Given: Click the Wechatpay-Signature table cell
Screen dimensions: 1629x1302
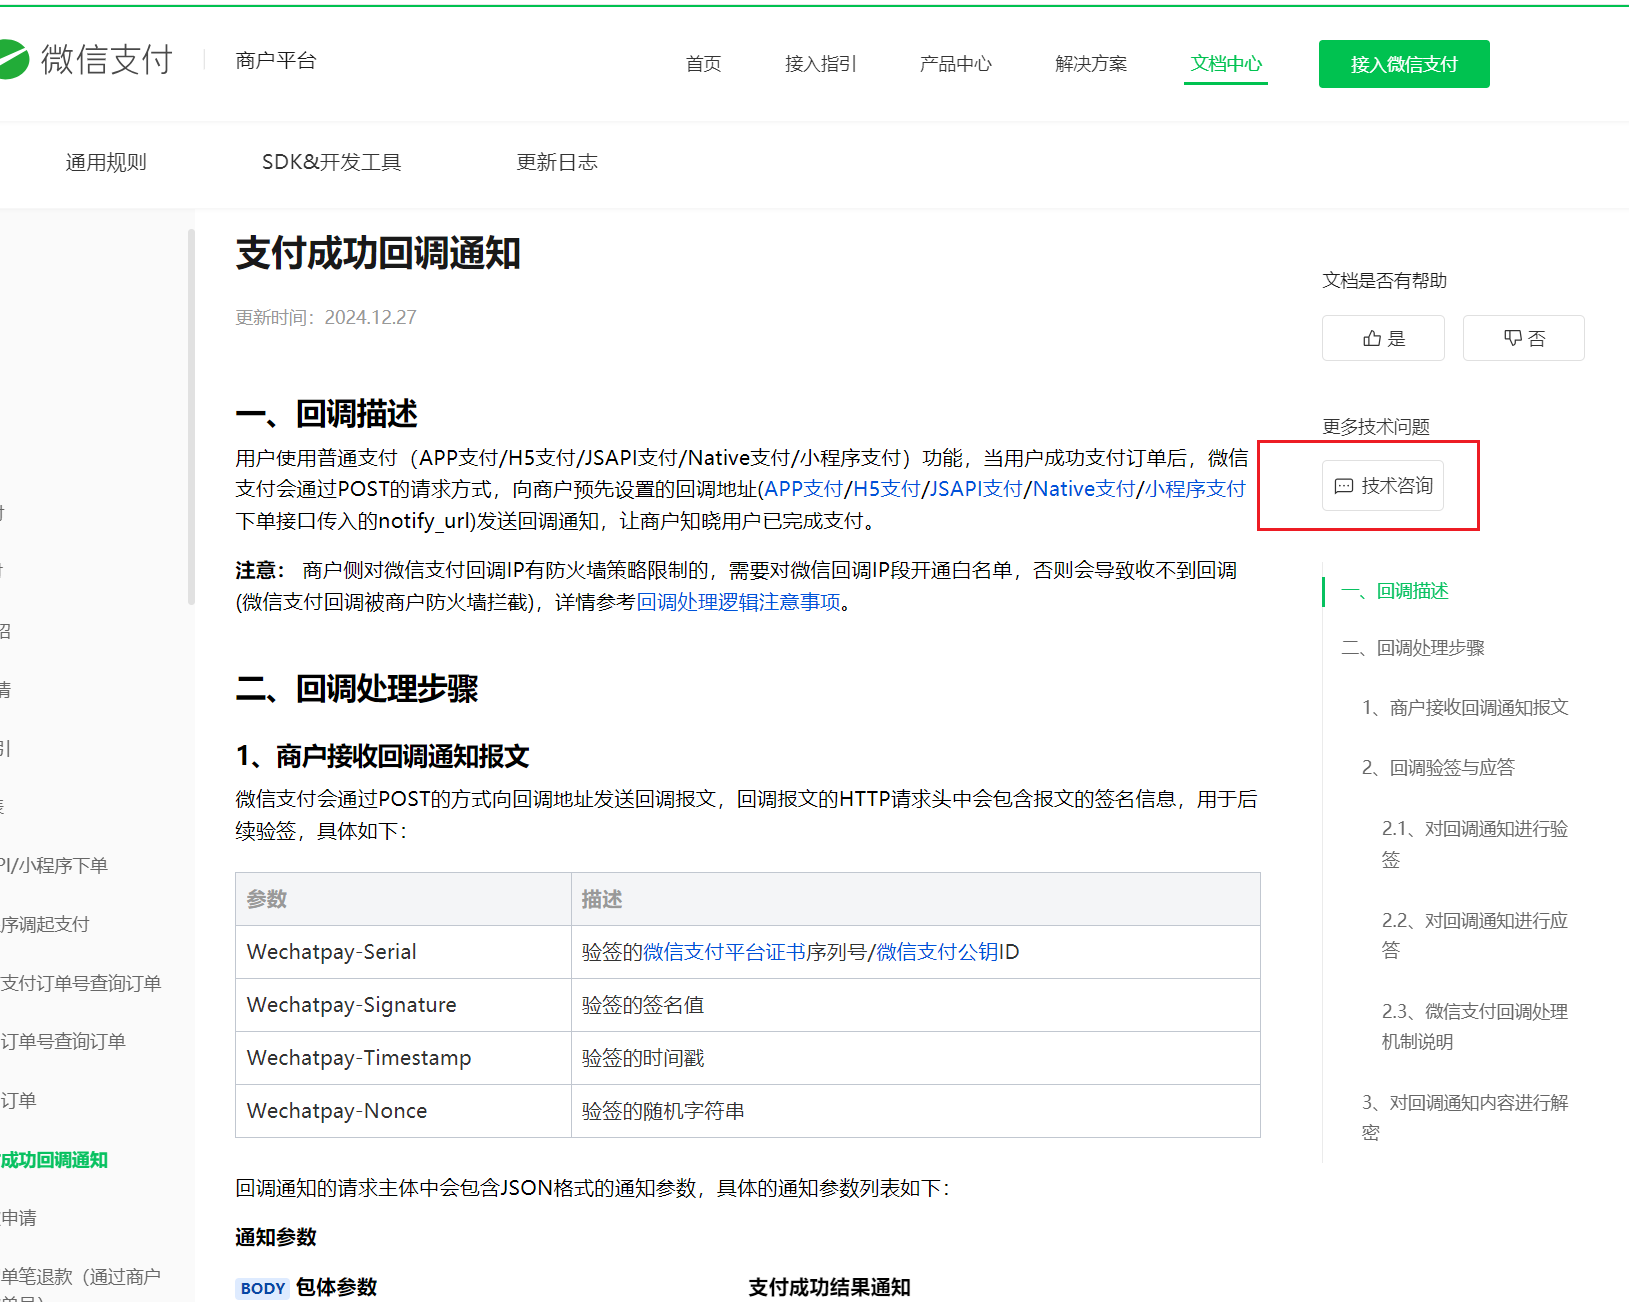Looking at the screenshot, I should pyautogui.click(x=403, y=1005).
